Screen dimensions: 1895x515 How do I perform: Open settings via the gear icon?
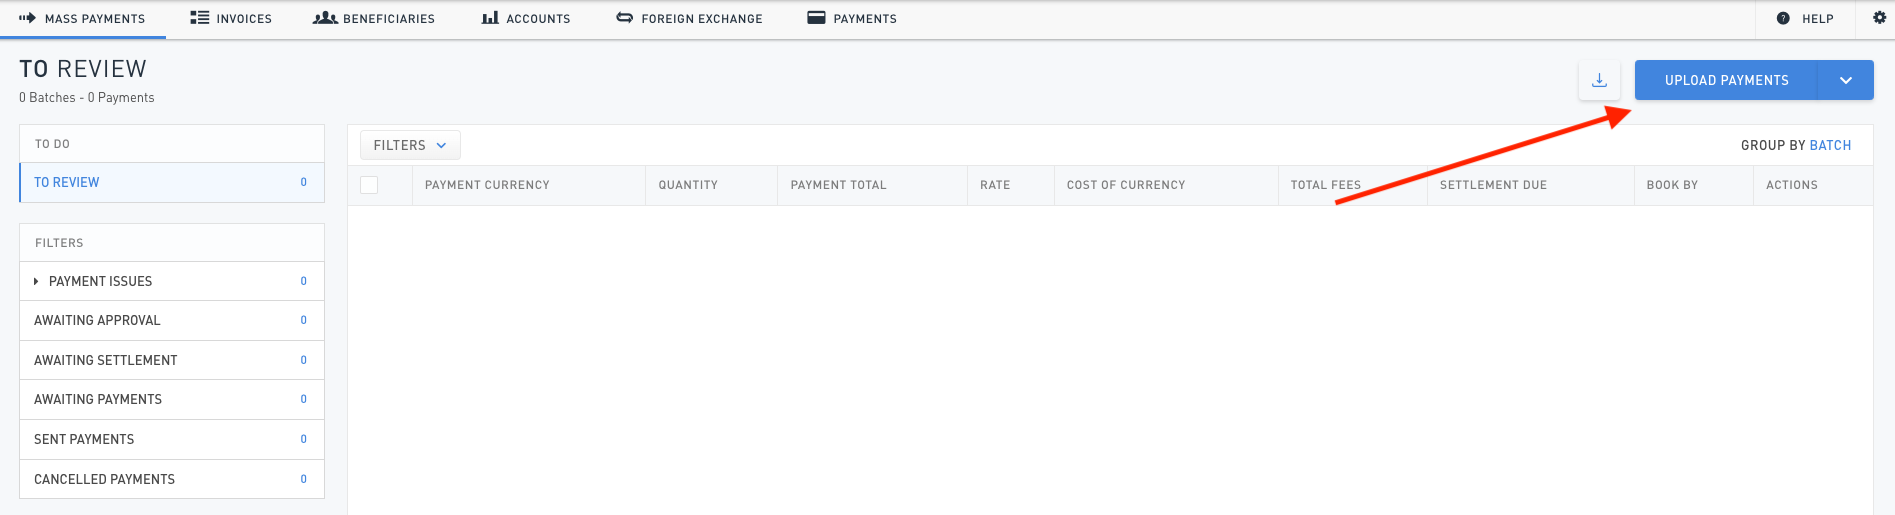click(x=1879, y=18)
